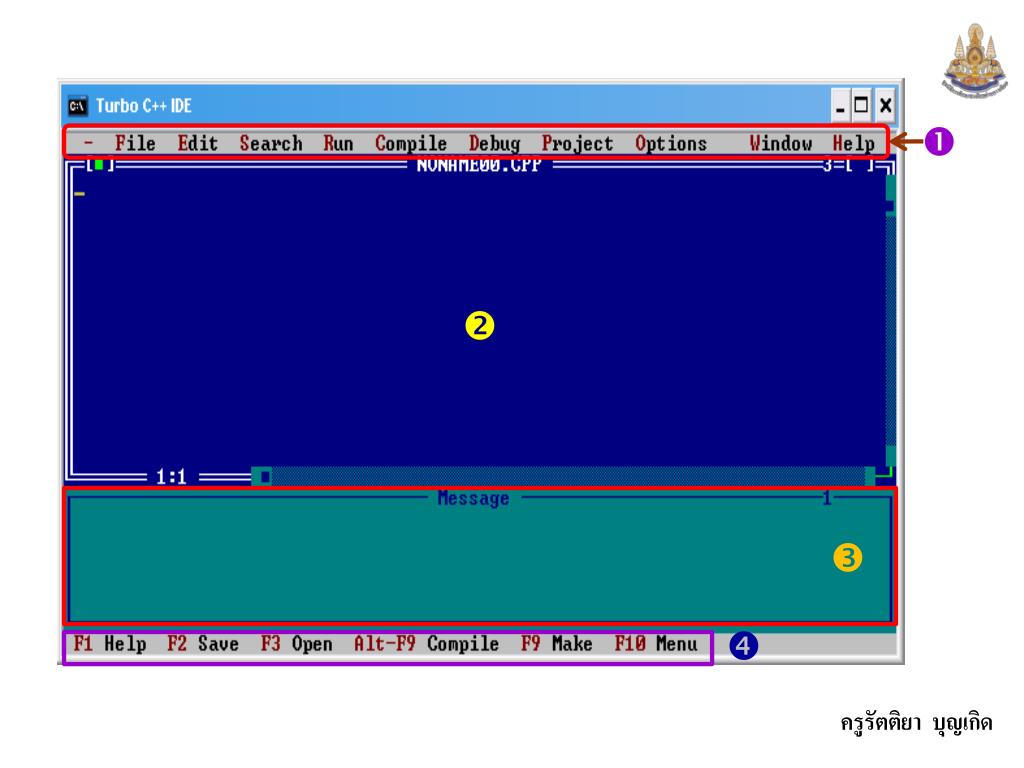This screenshot has height=768, width=1024.
Task: Open the Run menu
Action: [338, 143]
